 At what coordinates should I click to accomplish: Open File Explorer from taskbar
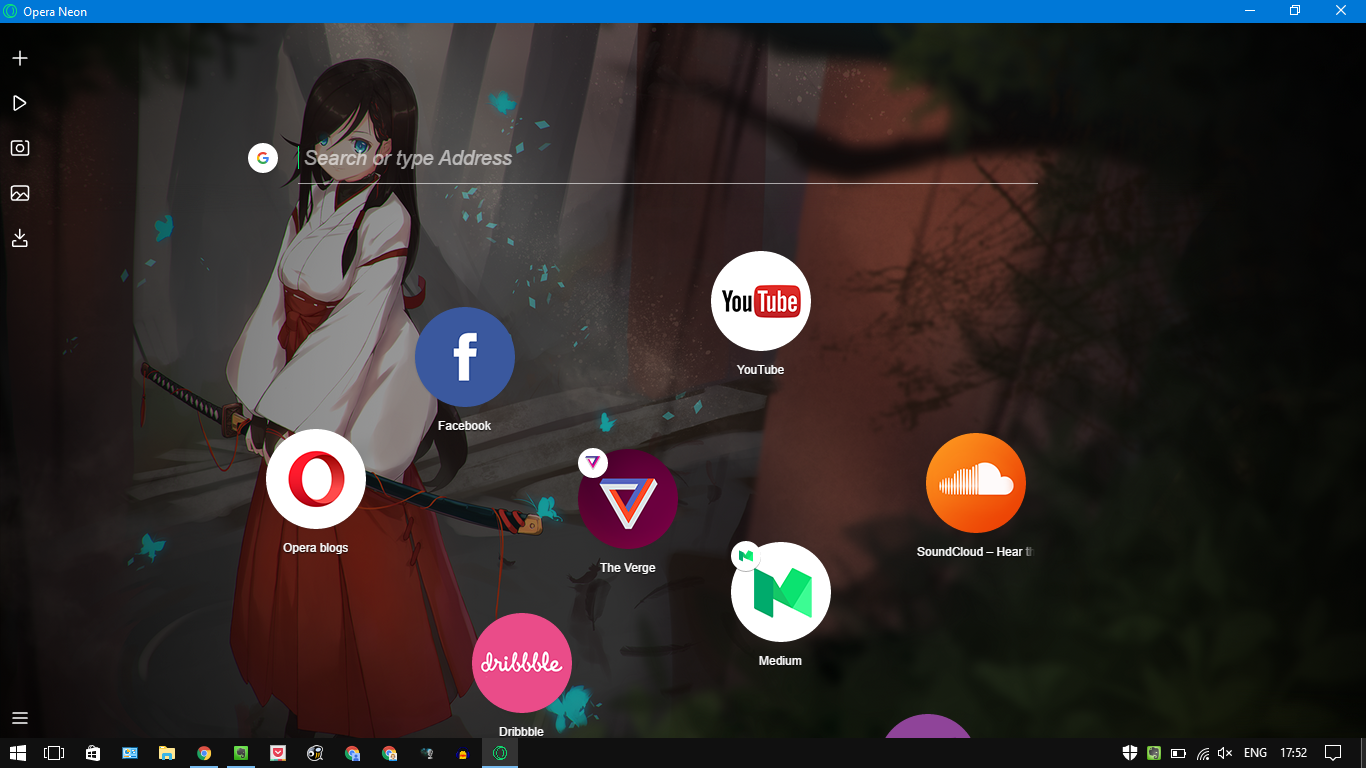coord(167,753)
